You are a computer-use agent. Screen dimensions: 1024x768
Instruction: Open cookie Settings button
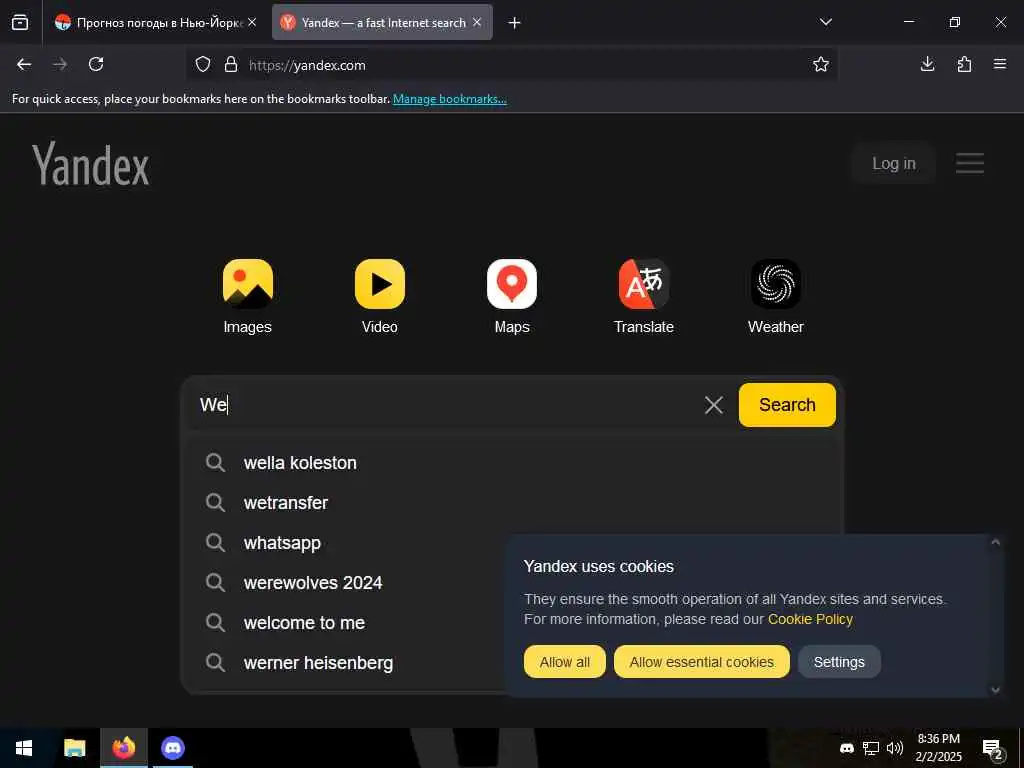click(x=839, y=662)
